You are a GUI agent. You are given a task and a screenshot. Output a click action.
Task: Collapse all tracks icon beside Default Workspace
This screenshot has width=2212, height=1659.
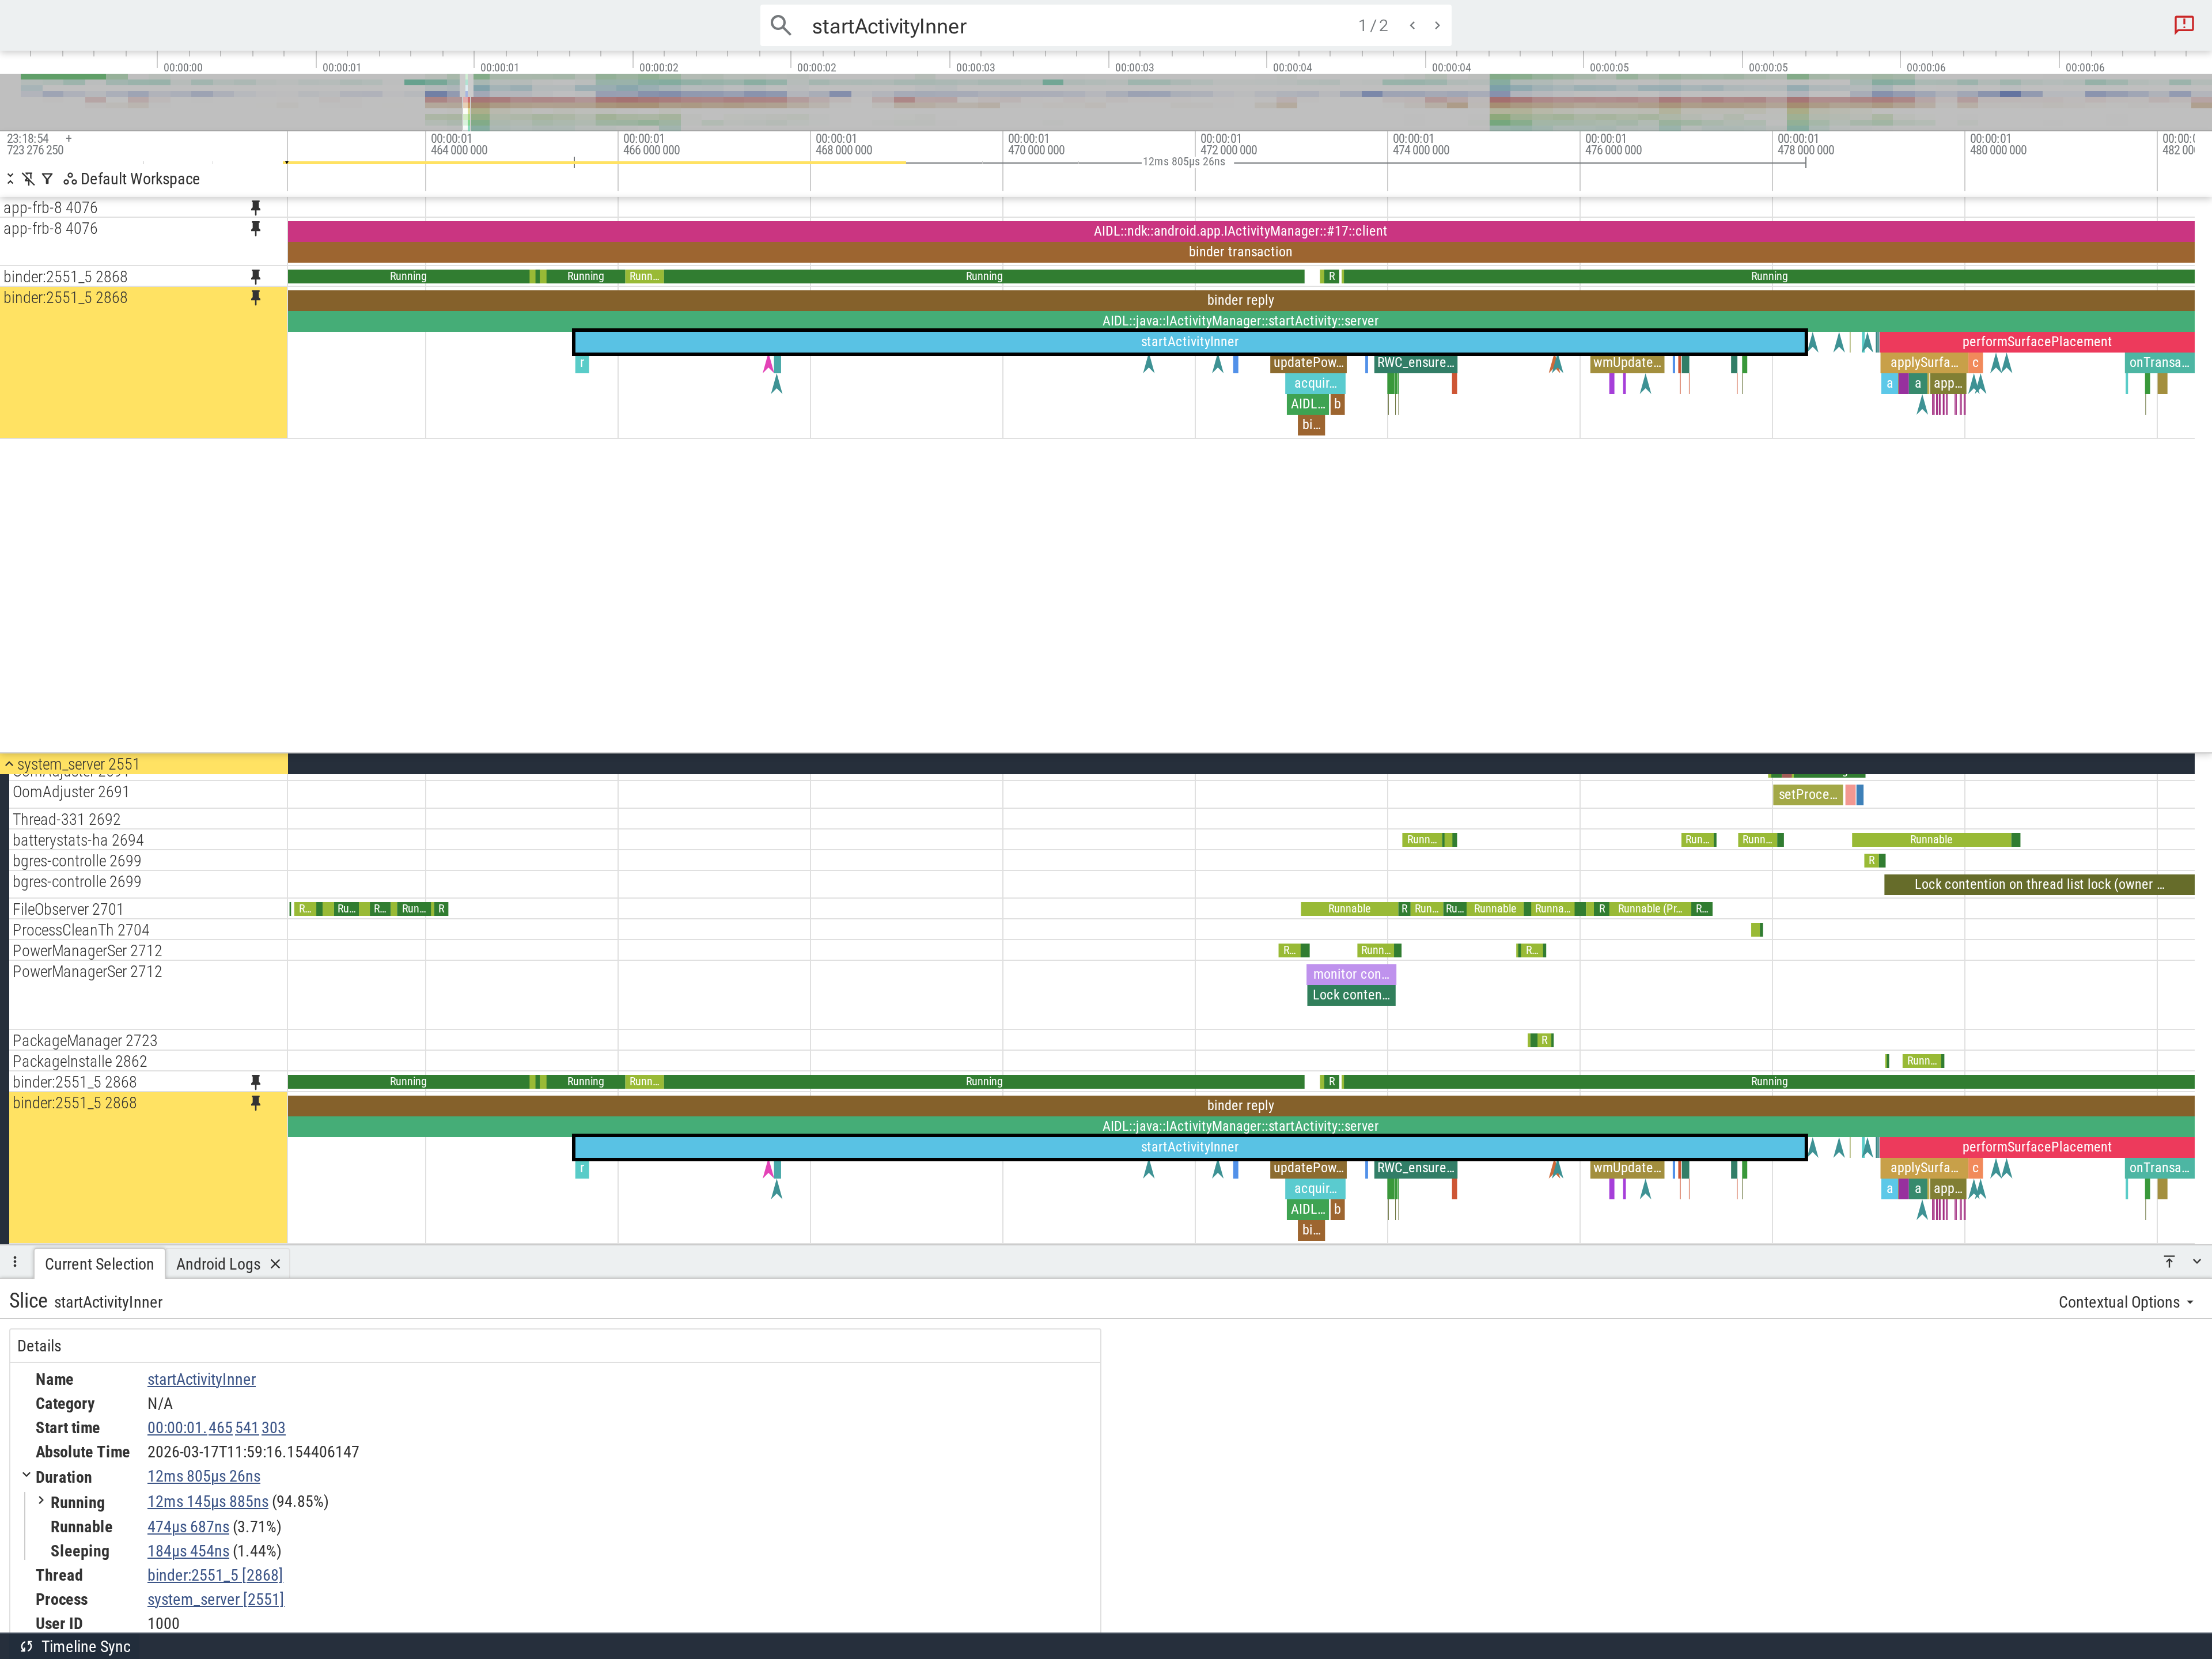click(10, 179)
